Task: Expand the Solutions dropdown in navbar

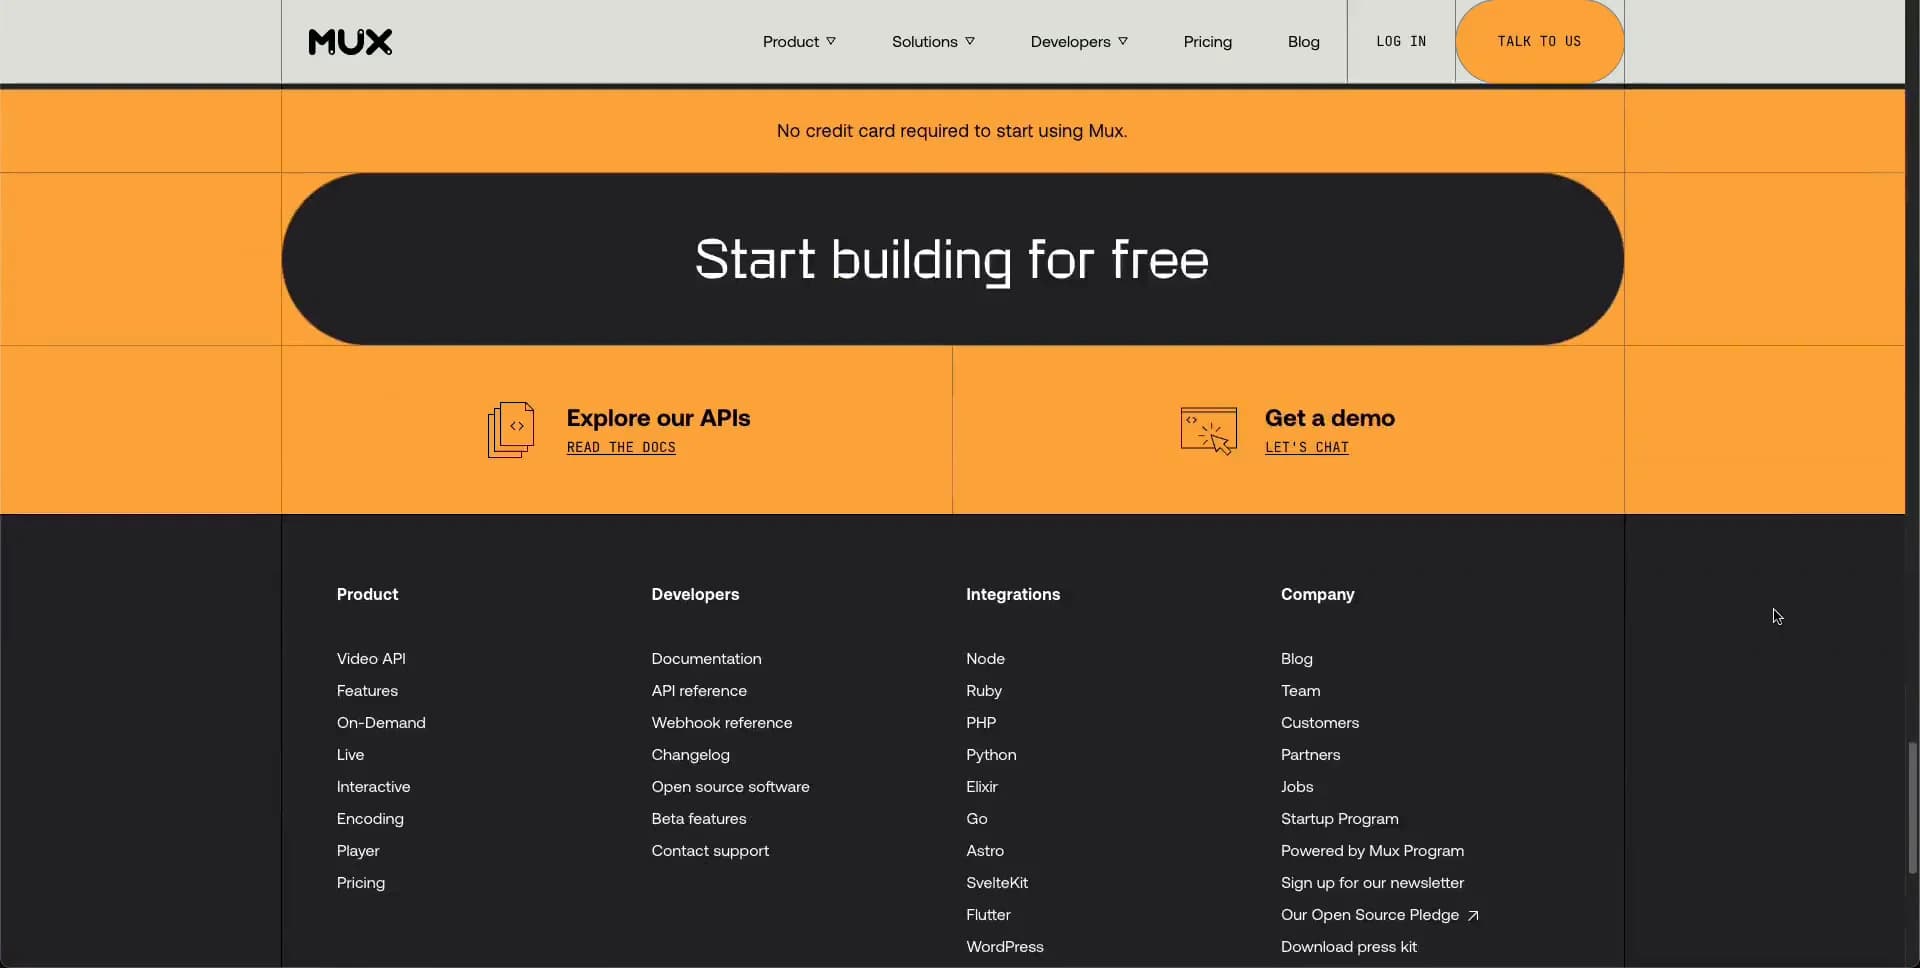Action: point(933,42)
